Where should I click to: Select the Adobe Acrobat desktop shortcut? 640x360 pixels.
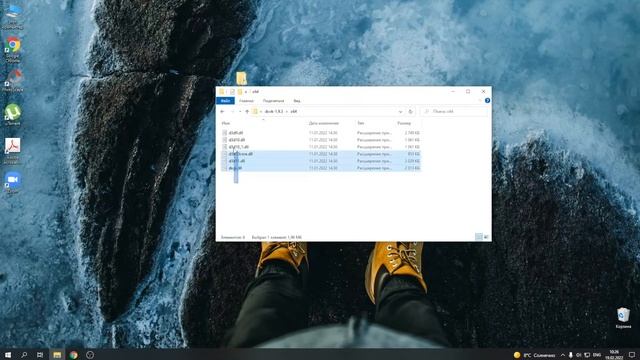[x=13, y=151]
